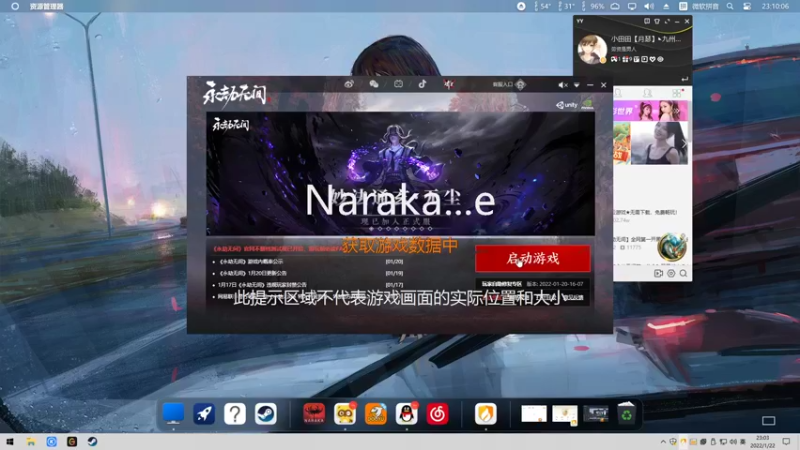Launch the rocket app from the dock
This screenshot has height=450, width=800.
[204, 413]
